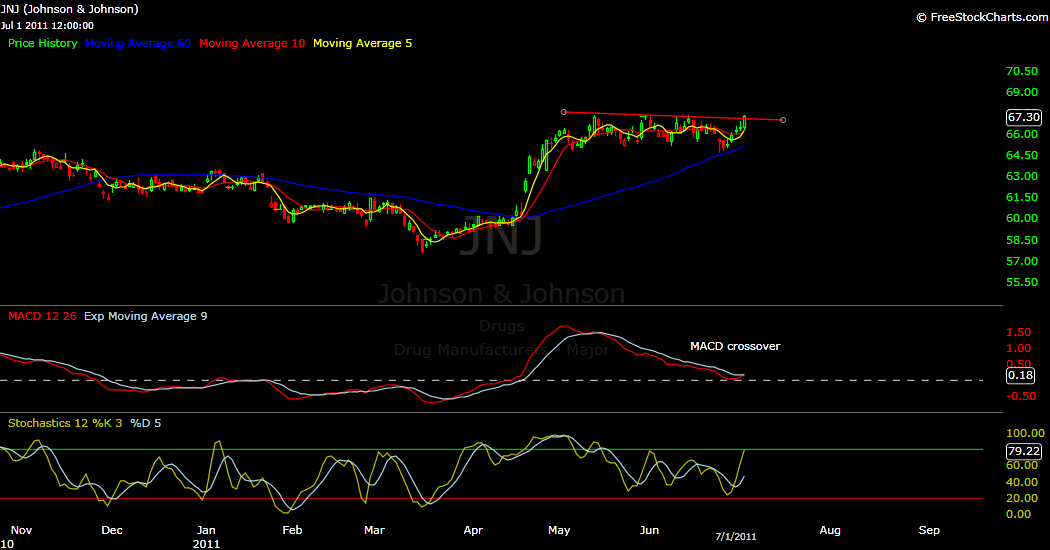This screenshot has height=550, width=1050.
Task: Click the 66.00 price axis value
Action: click(1022, 134)
